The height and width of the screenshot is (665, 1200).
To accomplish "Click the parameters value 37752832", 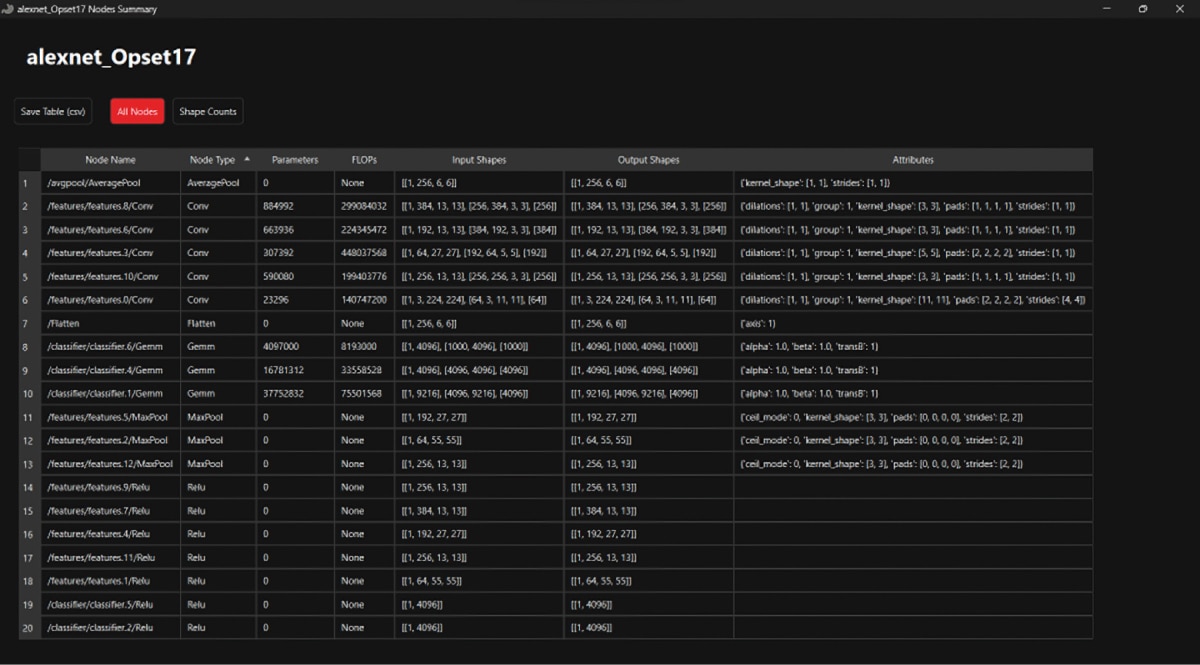I will click(x=284, y=393).
